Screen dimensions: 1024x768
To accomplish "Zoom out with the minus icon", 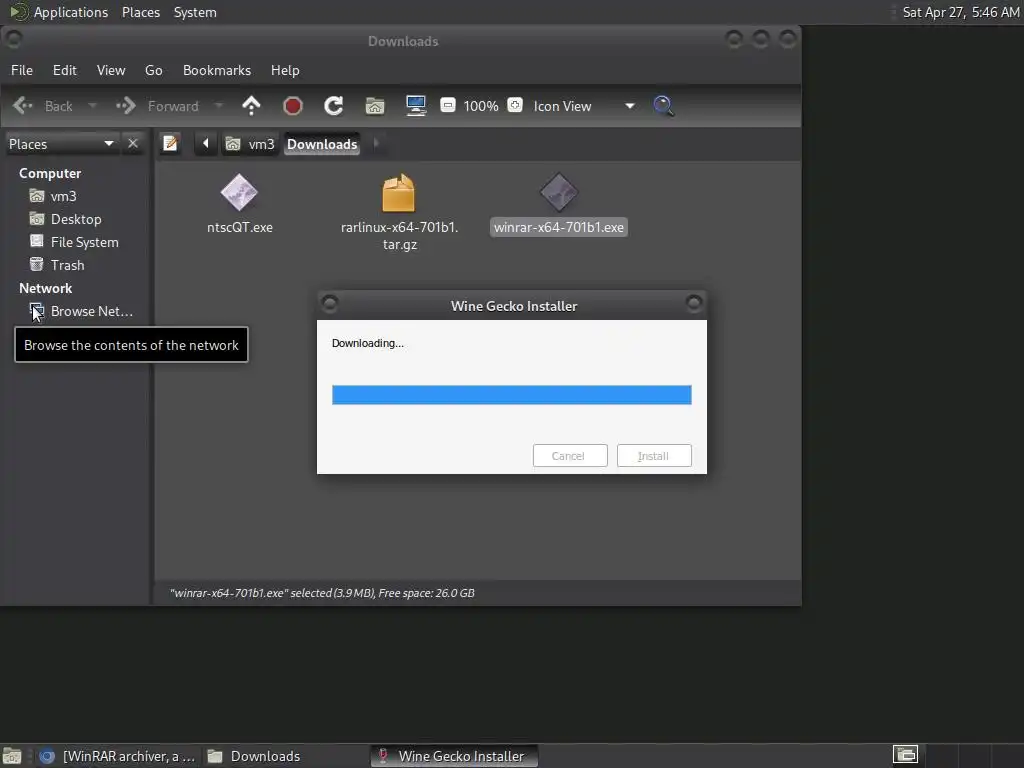I will (x=447, y=105).
